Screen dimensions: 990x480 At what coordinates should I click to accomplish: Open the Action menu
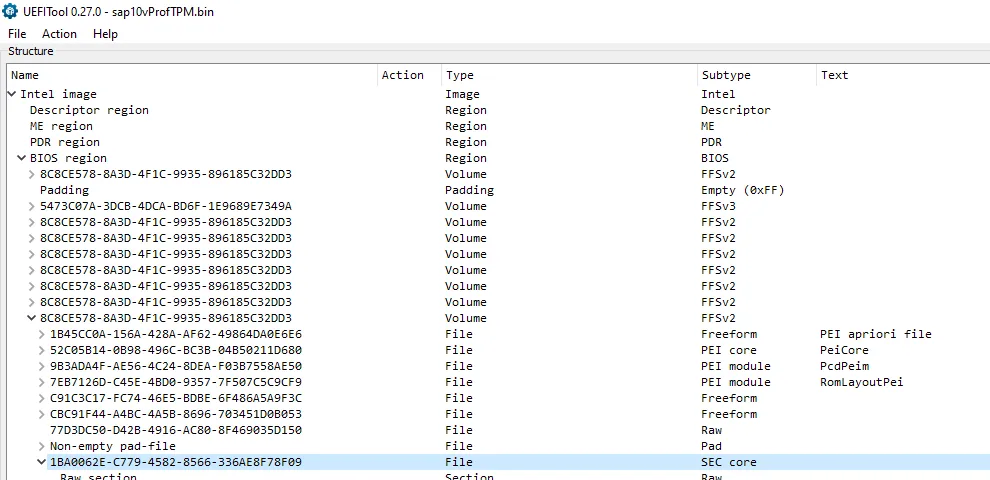(x=59, y=34)
